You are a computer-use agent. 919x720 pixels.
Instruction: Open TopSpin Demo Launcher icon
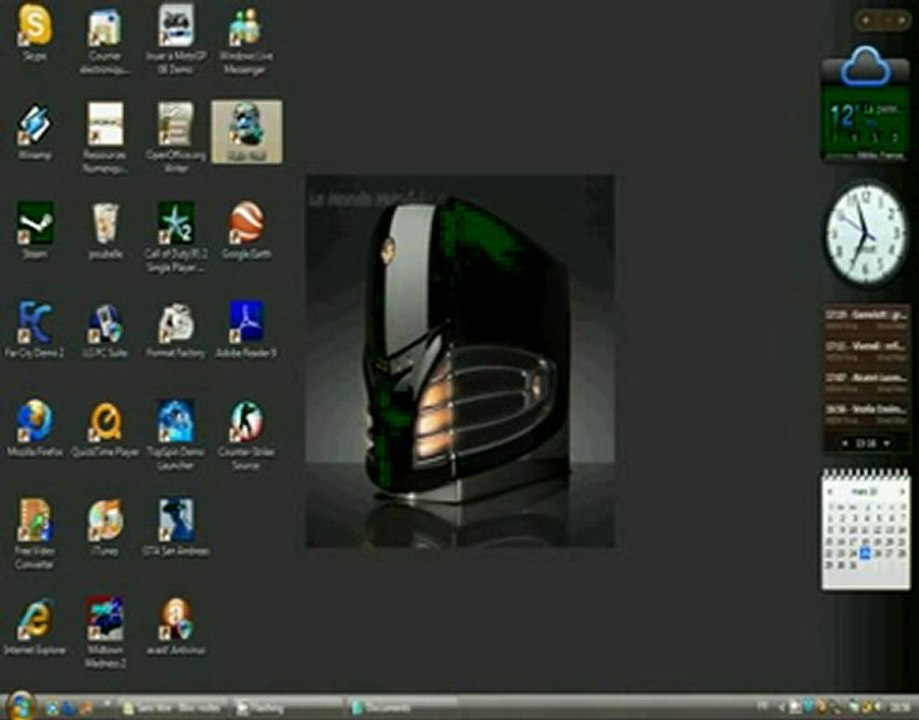[175, 435]
